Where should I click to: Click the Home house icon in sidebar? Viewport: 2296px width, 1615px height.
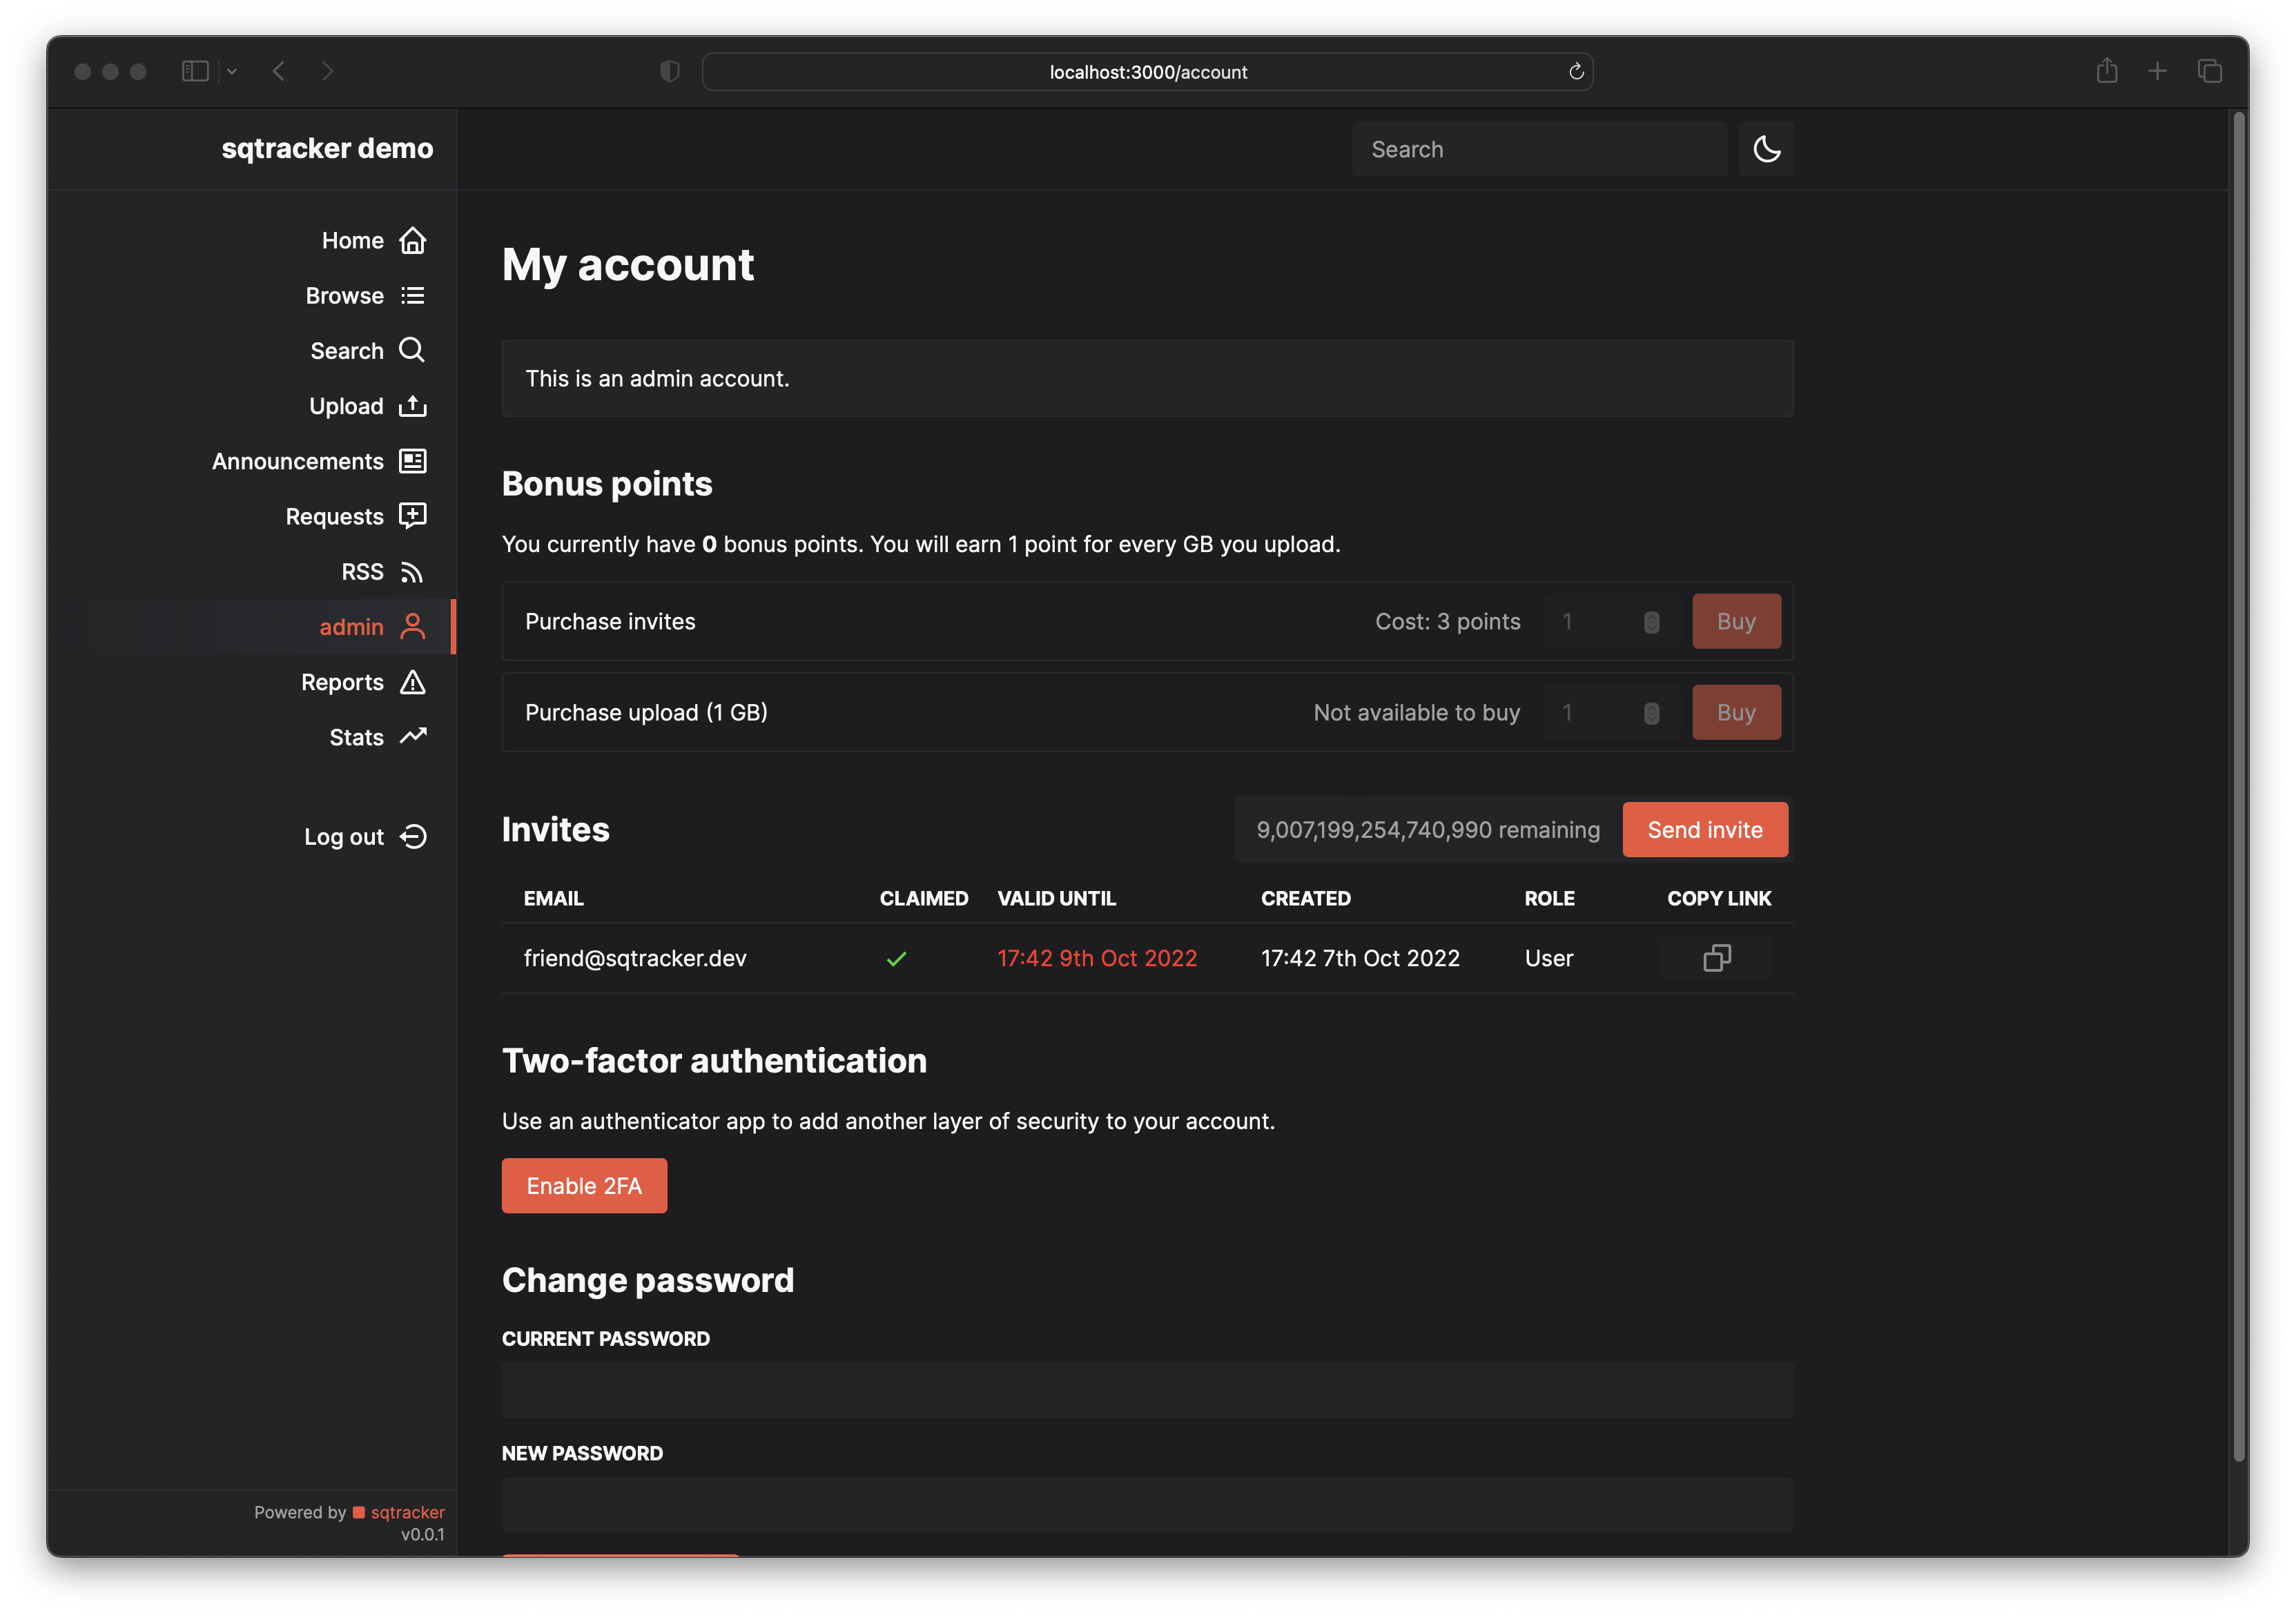412,241
